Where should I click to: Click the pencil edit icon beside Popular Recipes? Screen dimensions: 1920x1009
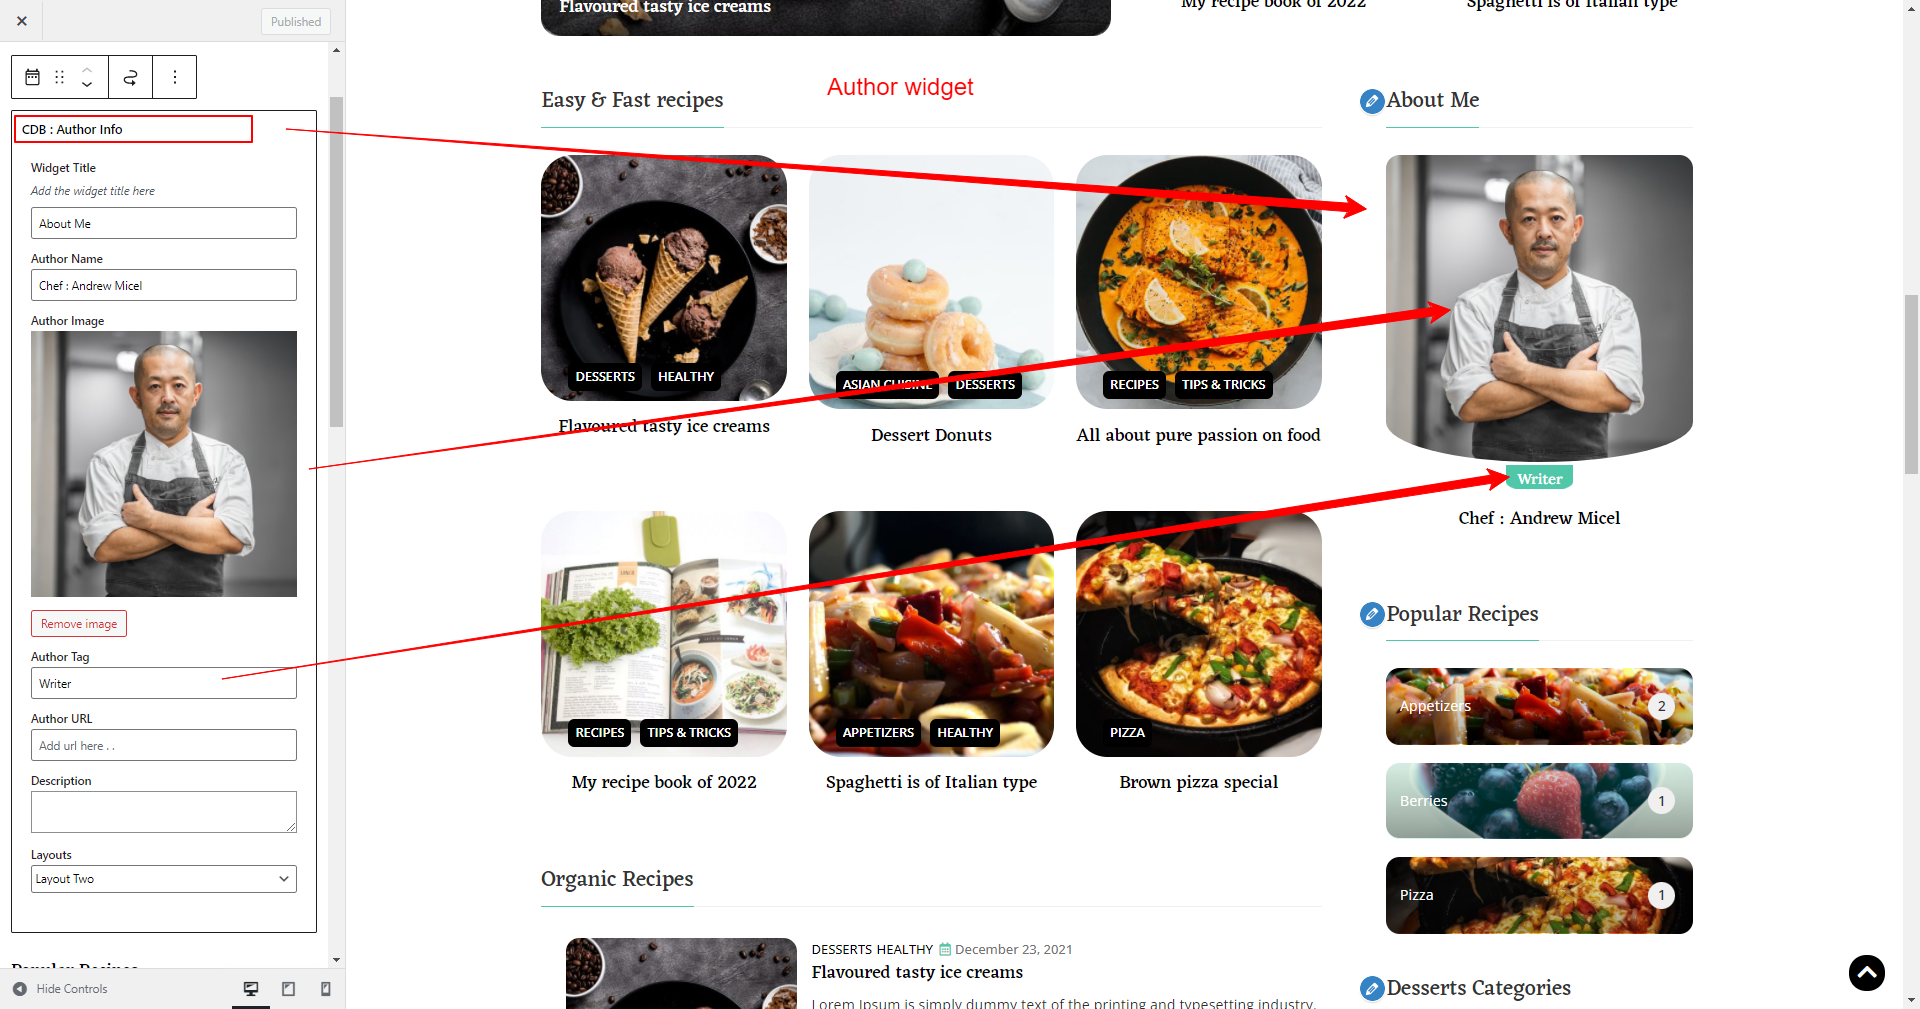1372,615
